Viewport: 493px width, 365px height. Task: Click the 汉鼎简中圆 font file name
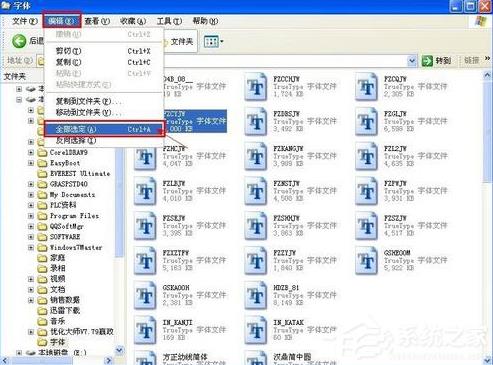click(292, 357)
